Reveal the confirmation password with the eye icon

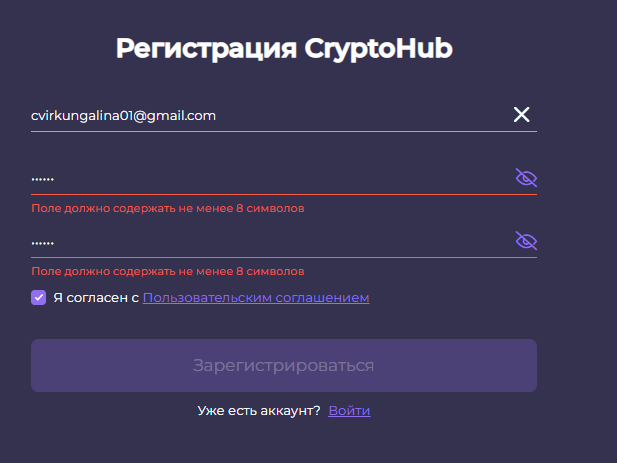coord(526,241)
